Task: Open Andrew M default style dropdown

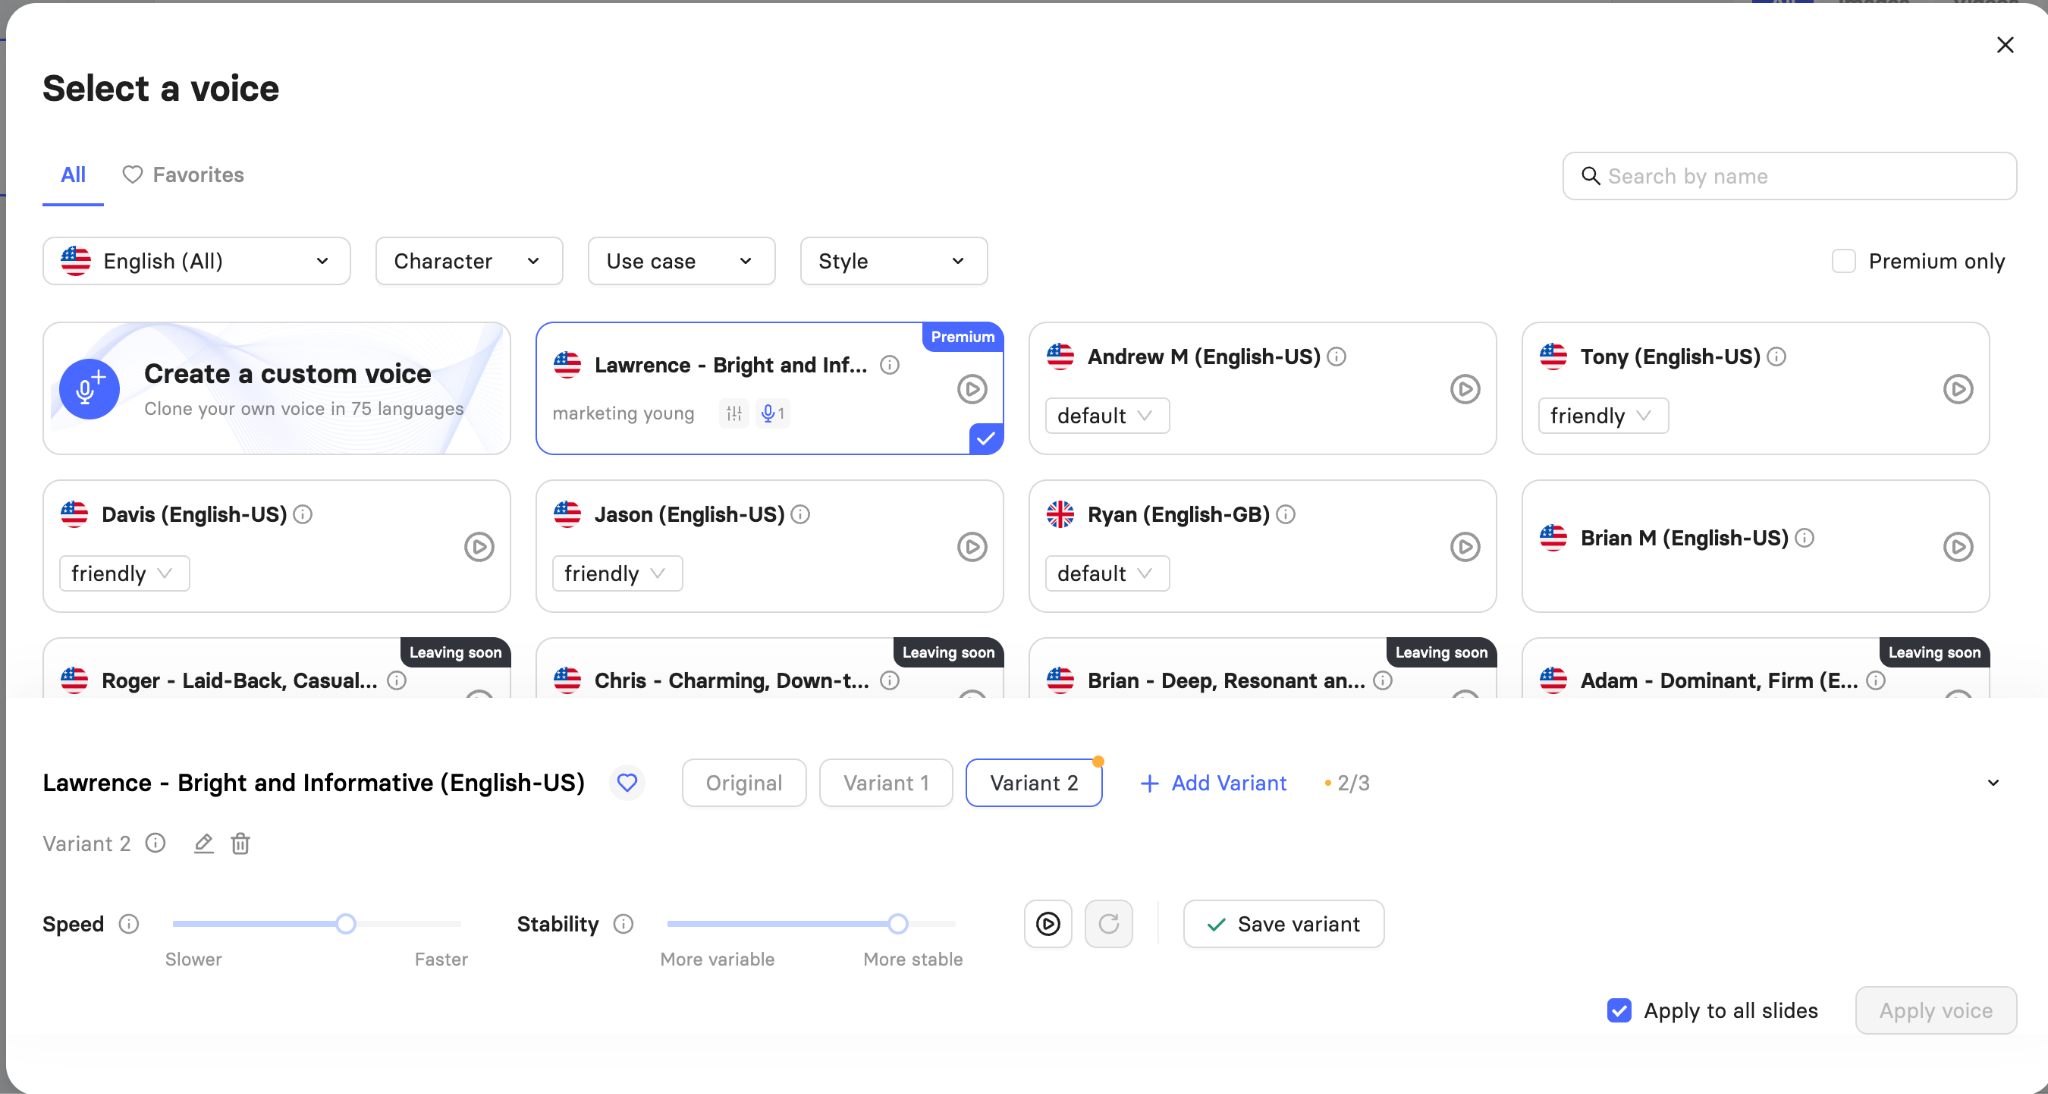Action: click(x=1107, y=416)
